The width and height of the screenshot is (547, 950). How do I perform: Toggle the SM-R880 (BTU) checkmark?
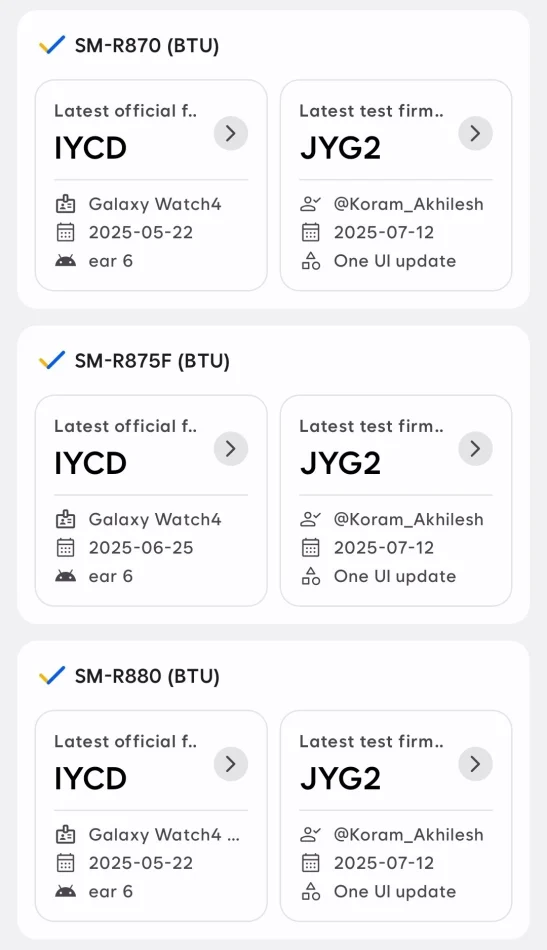52,676
